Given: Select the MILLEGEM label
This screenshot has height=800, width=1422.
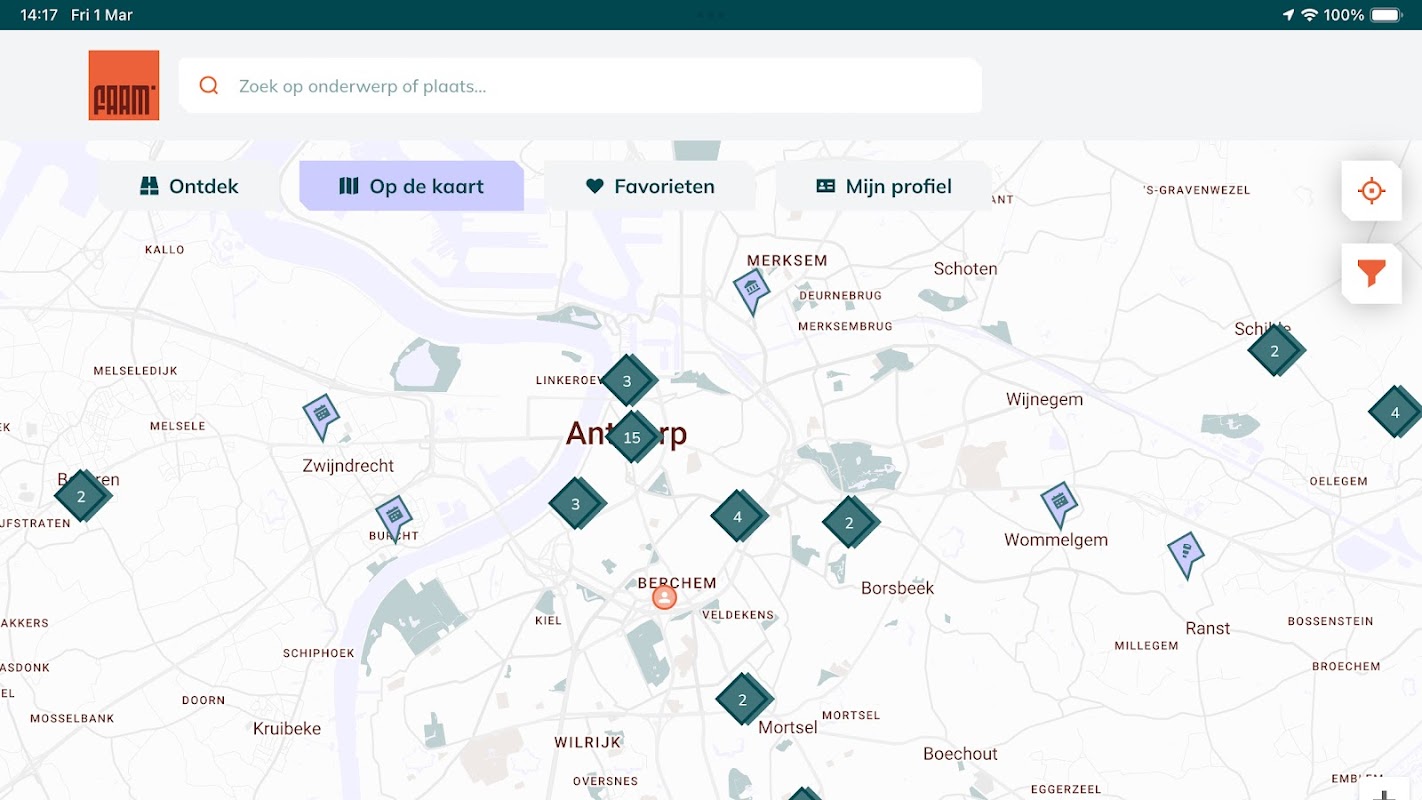Looking at the screenshot, I should [x=1147, y=646].
